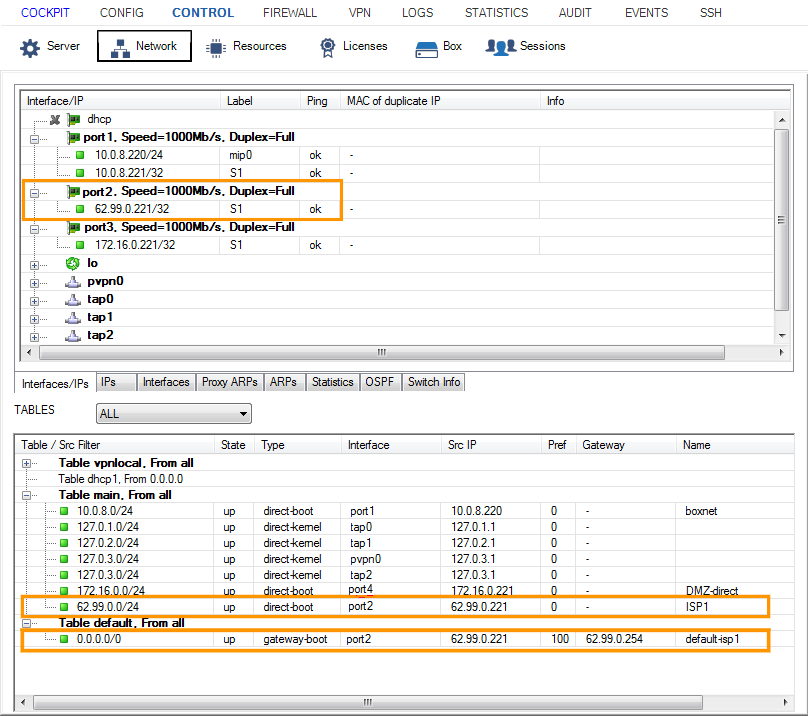
Task: Open the VPN menu
Action: point(360,13)
